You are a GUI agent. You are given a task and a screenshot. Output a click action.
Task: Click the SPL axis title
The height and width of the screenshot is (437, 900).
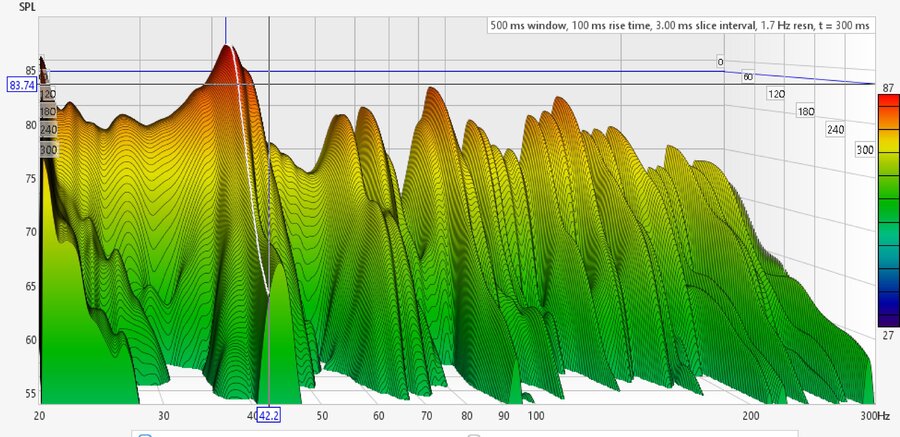pyautogui.click(x=28, y=7)
